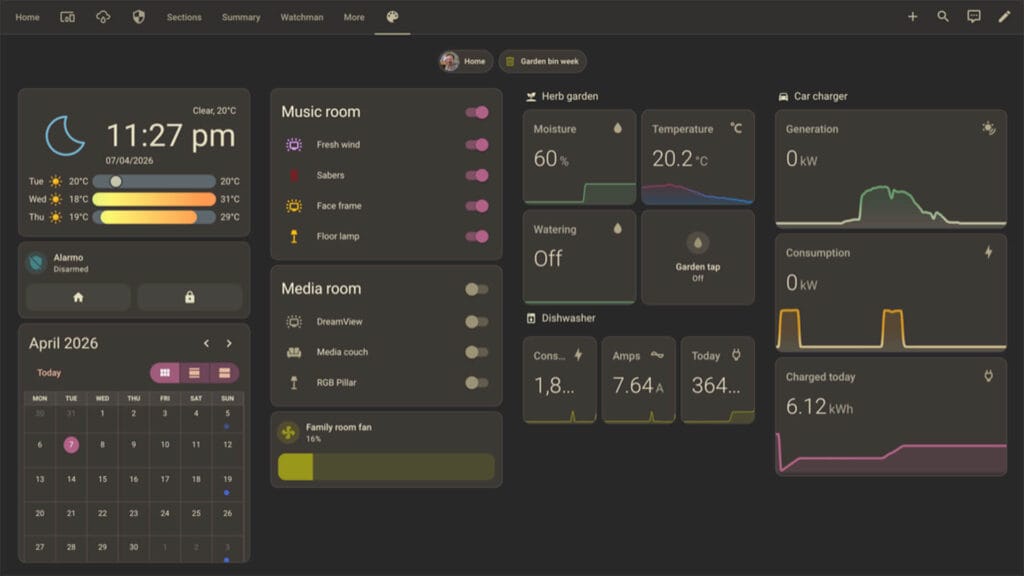
Task: Open the dishwasher Amps 7.64 A card
Action: tap(638, 380)
